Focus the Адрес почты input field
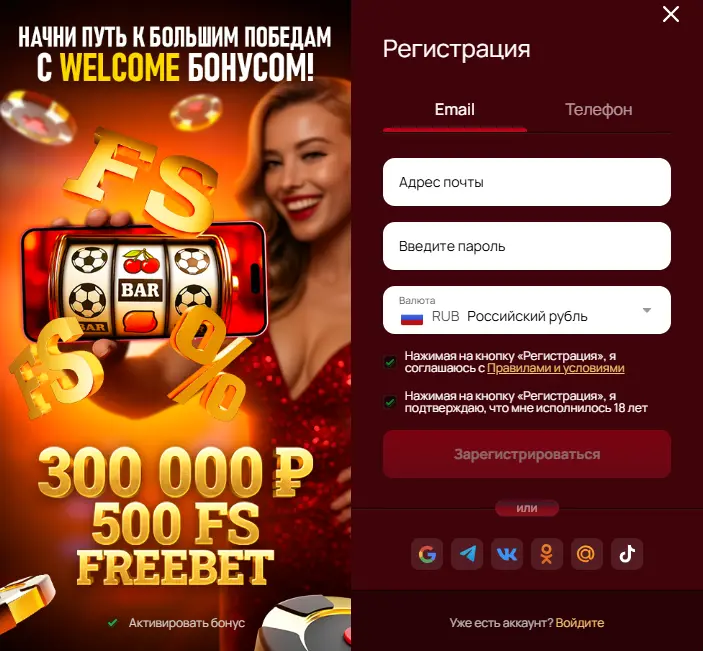 [x=527, y=182]
